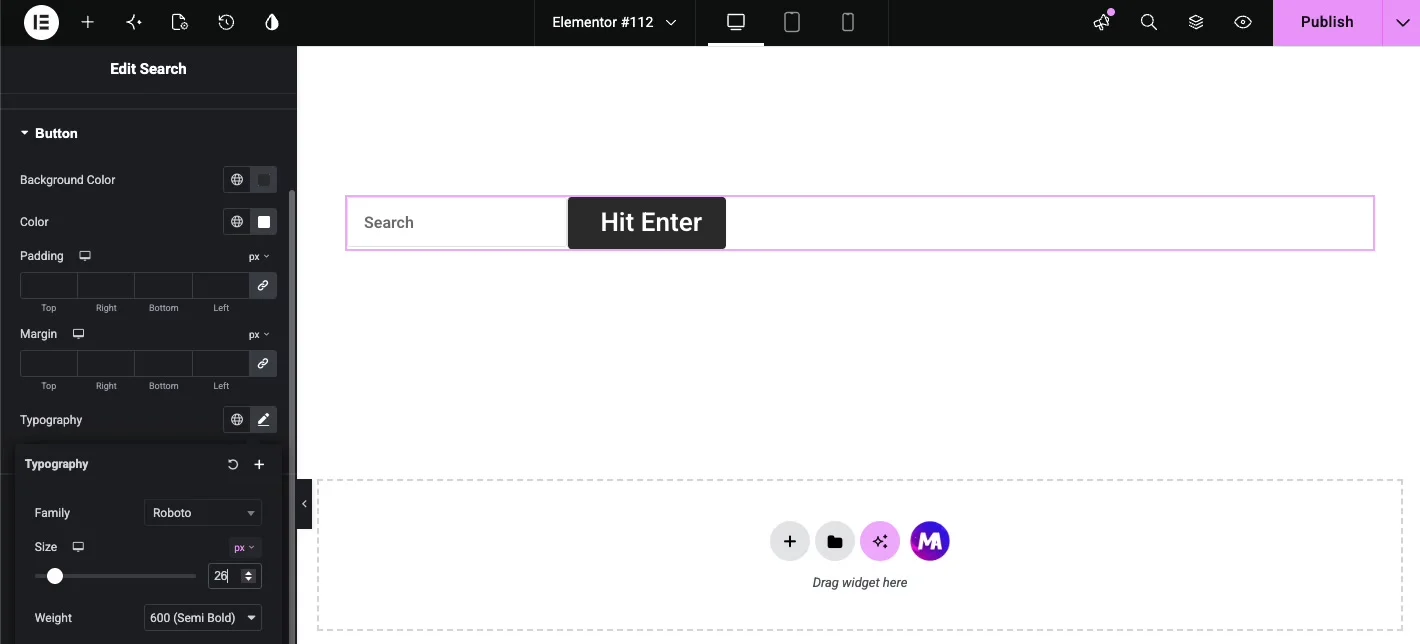Screen dimensions: 1420x644
Task: Open the Structure layers icon
Action: pyautogui.click(x=1196, y=22)
